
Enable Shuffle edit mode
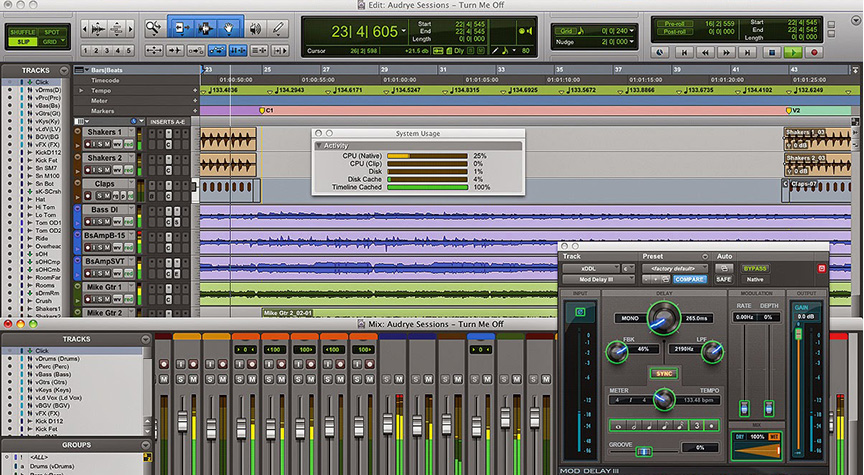21,31
